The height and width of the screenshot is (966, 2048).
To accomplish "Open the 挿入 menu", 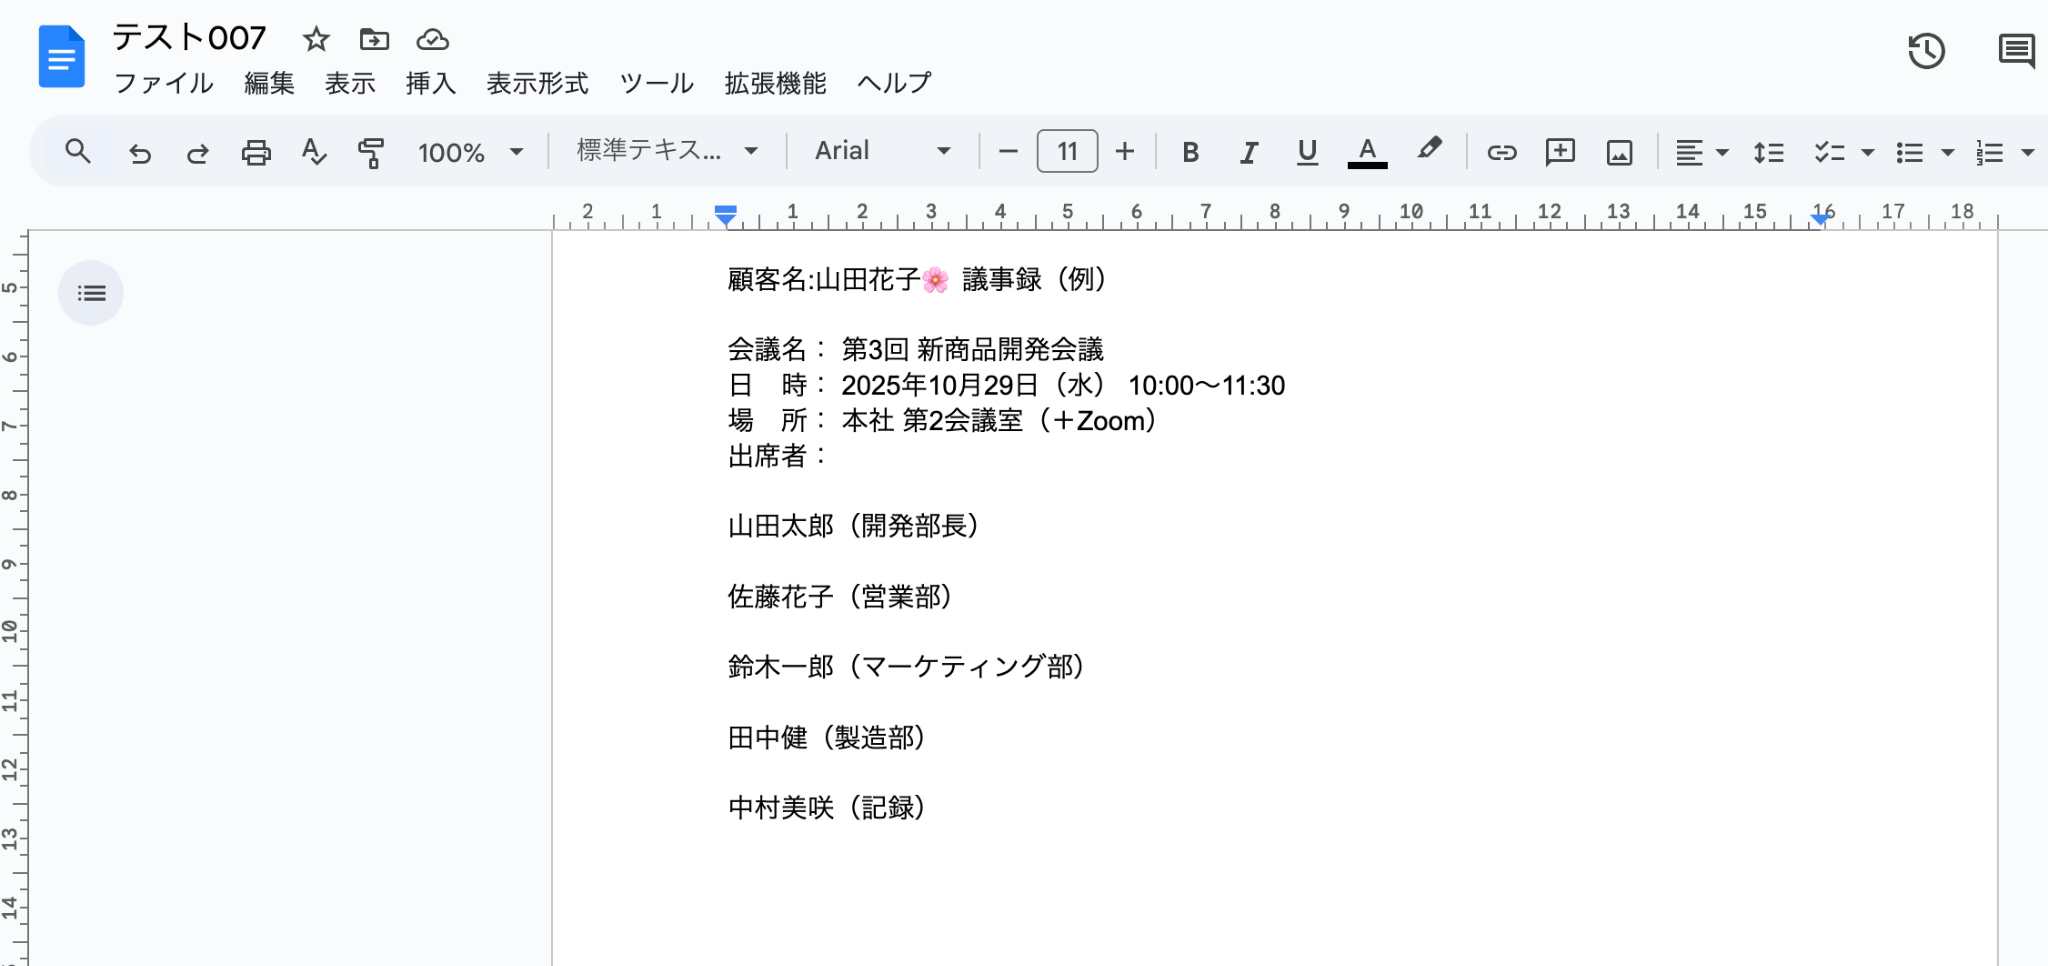I will (x=431, y=83).
